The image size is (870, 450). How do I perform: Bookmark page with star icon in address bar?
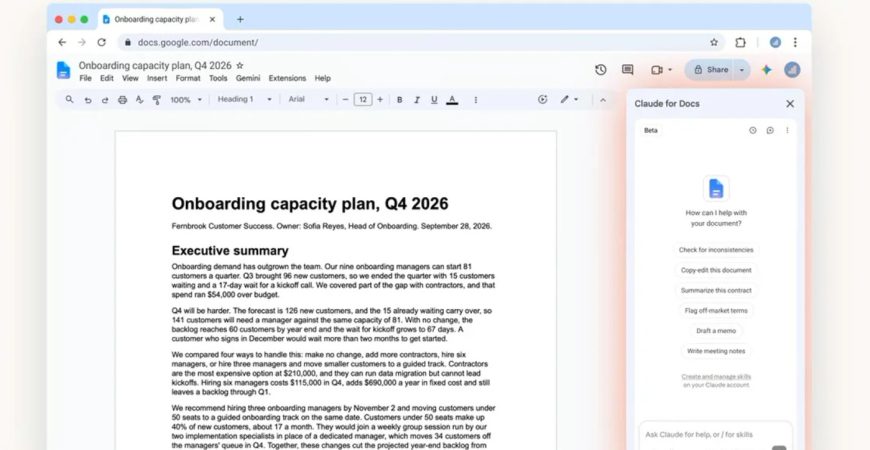point(714,42)
